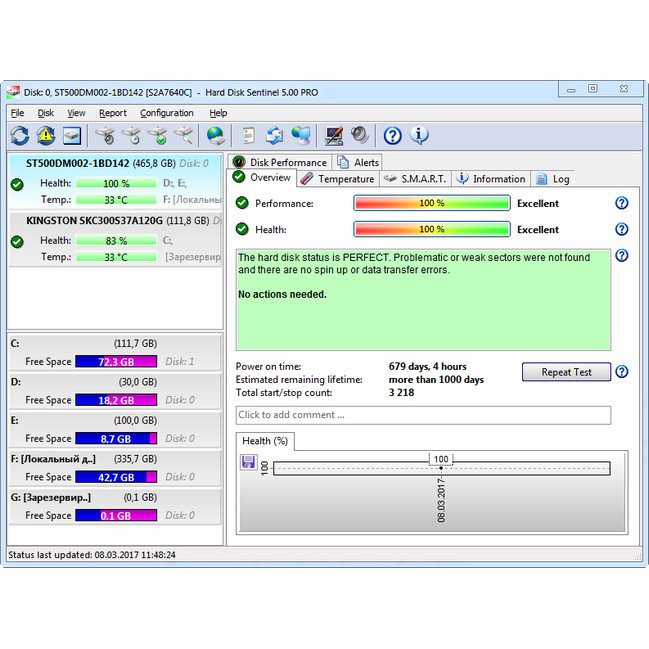Click the comment input field
This screenshot has height=649, width=649.
pyautogui.click(x=422, y=415)
